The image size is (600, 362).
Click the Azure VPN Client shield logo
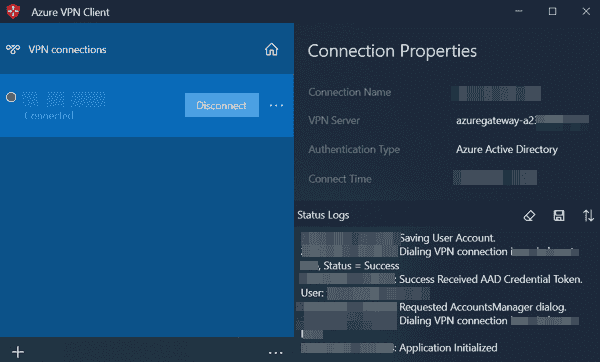[x=13, y=11]
